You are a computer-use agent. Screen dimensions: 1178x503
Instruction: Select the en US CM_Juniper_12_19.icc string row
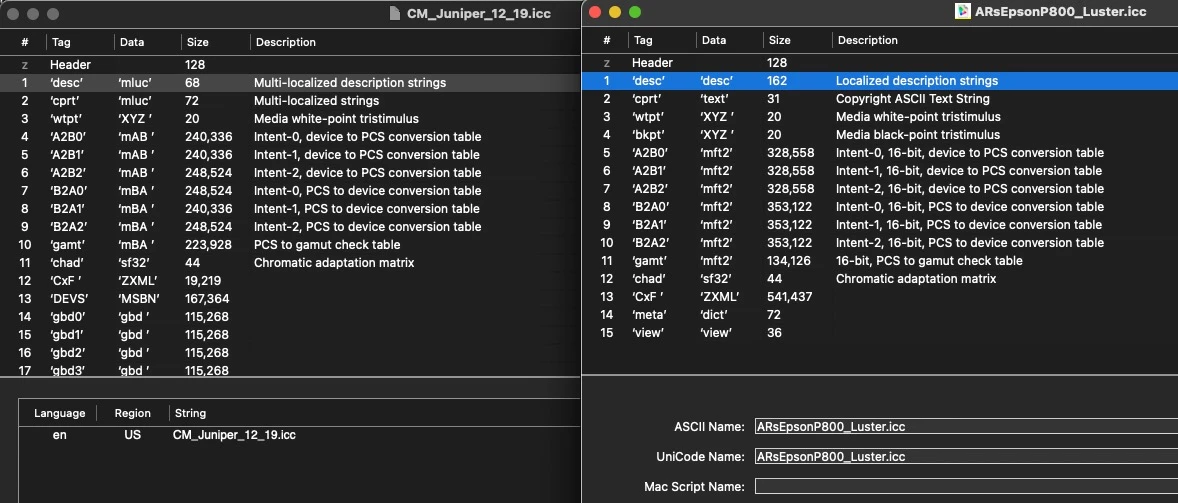(x=300, y=435)
